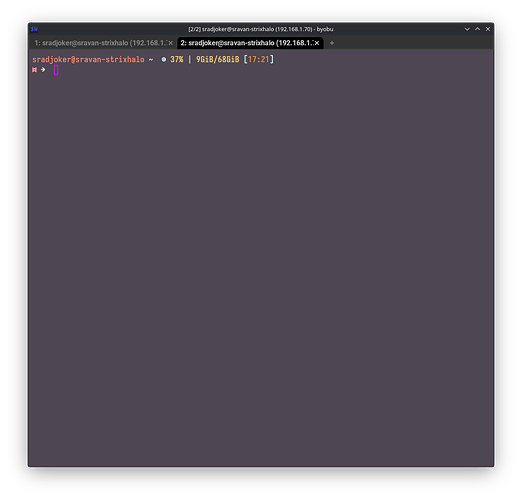Close the byobu terminal window
522x500 pixels.
488,29
